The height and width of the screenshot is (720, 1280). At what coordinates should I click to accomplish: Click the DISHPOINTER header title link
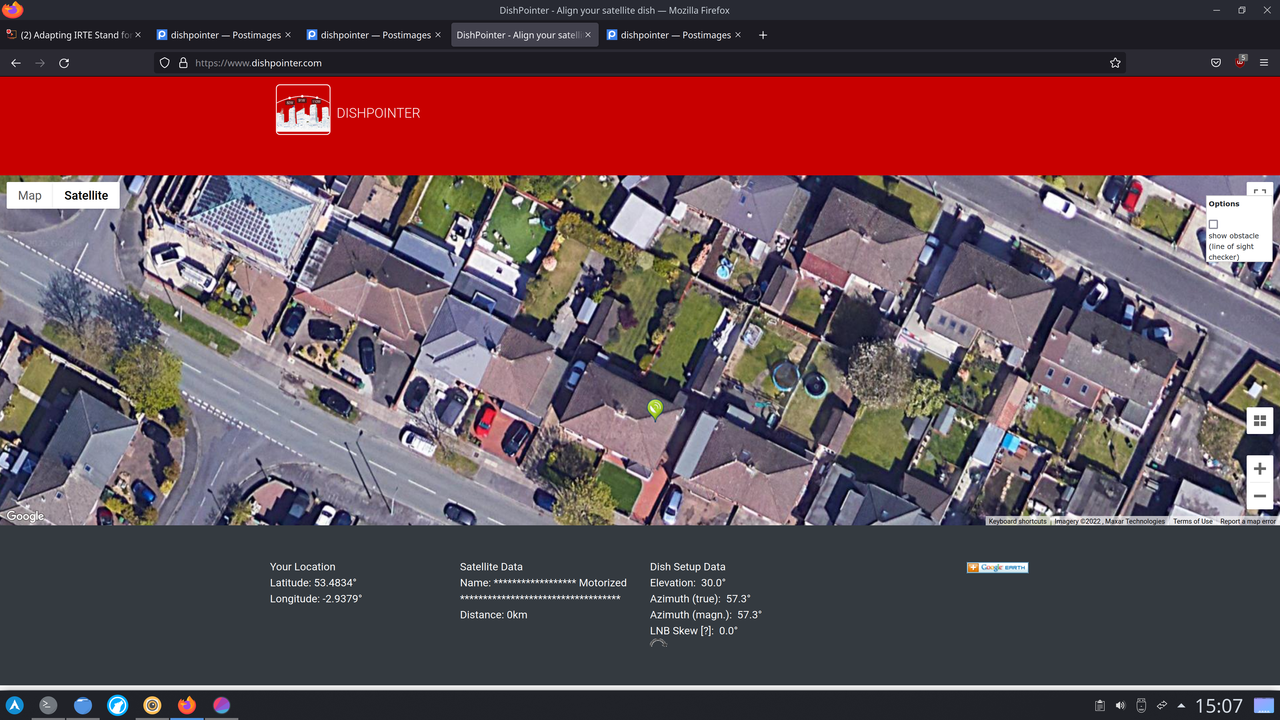coord(378,113)
